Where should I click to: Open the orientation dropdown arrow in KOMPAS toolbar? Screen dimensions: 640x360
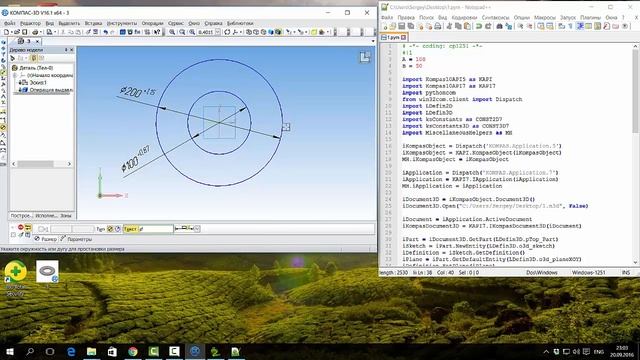point(241,32)
